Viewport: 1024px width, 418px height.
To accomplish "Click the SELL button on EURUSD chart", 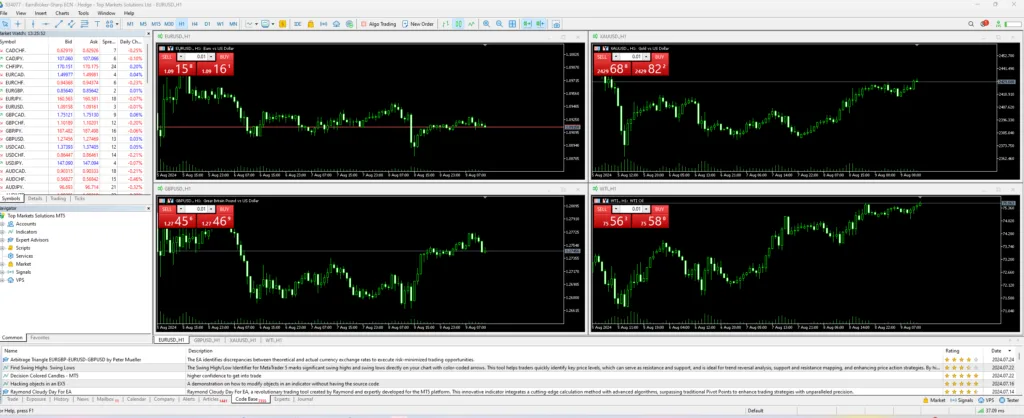I will coord(167,56).
